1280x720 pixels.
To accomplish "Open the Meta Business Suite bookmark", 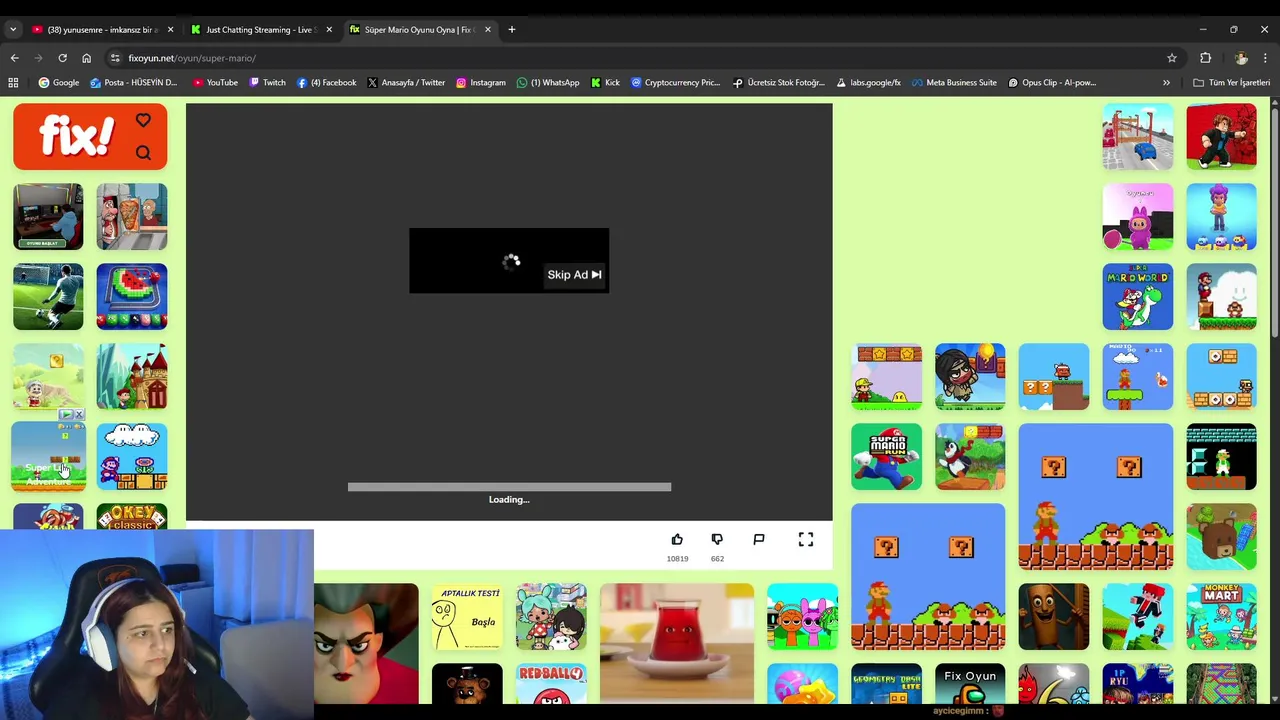I will (x=954, y=83).
